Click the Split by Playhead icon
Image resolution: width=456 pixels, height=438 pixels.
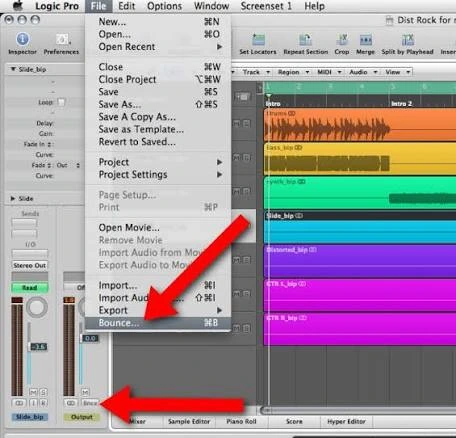click(x=407, y=40)
